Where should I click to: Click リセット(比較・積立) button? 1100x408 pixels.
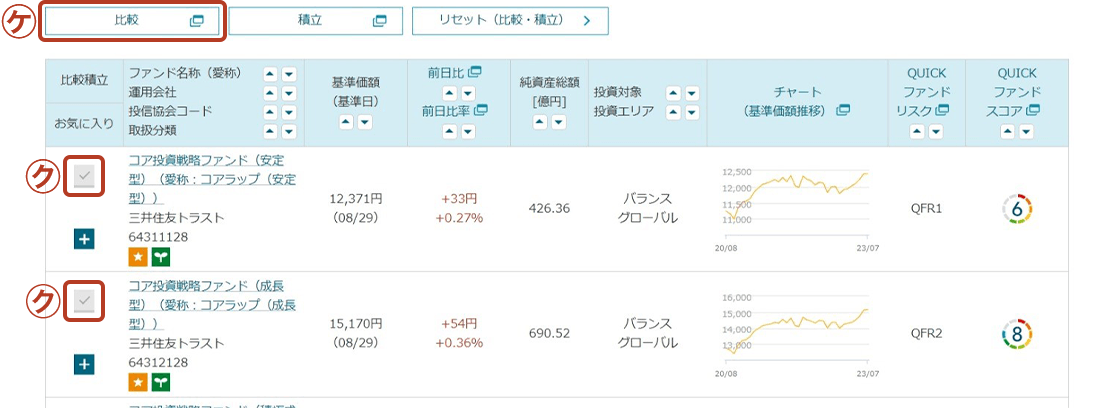(510, 21)
